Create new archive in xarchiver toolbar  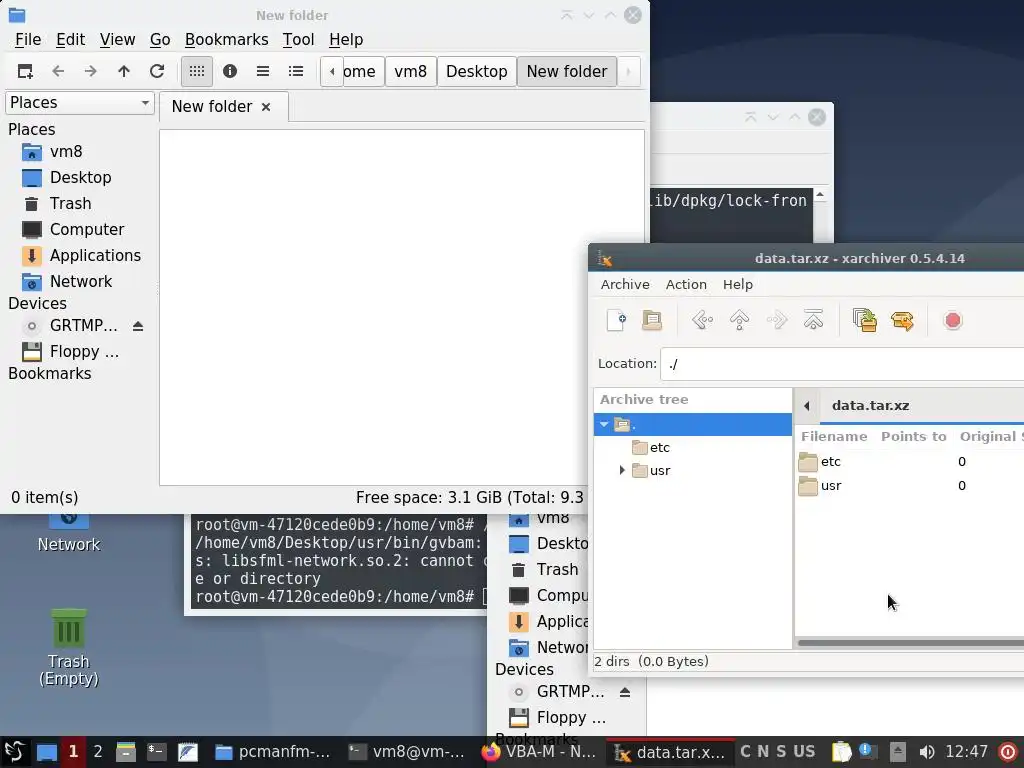pos(616,320)
